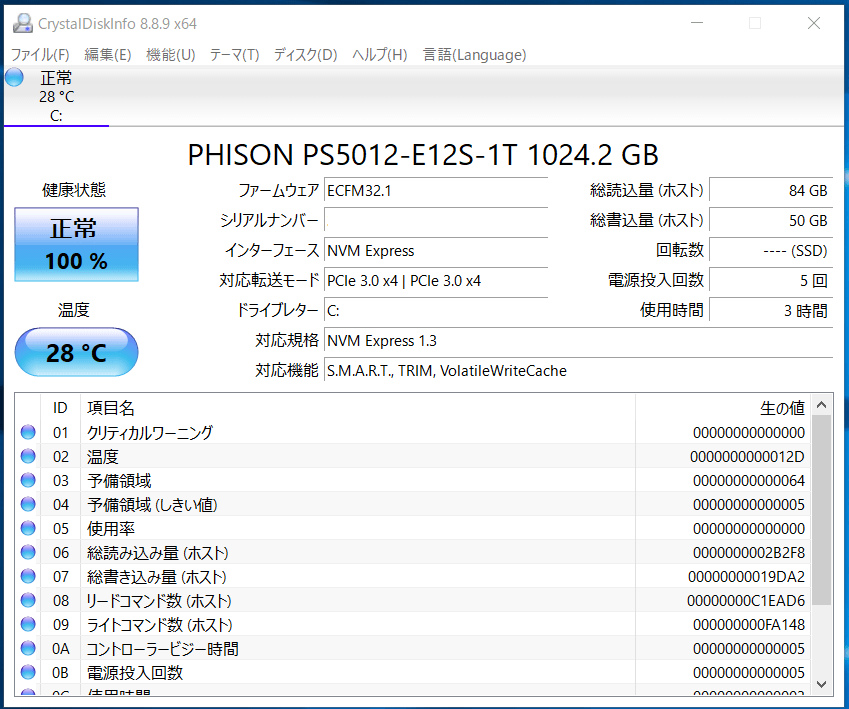The height and width of the screenshot is (709, 849).
Task: Click the インターフェース field showing NVM Express
Action: 436,251
